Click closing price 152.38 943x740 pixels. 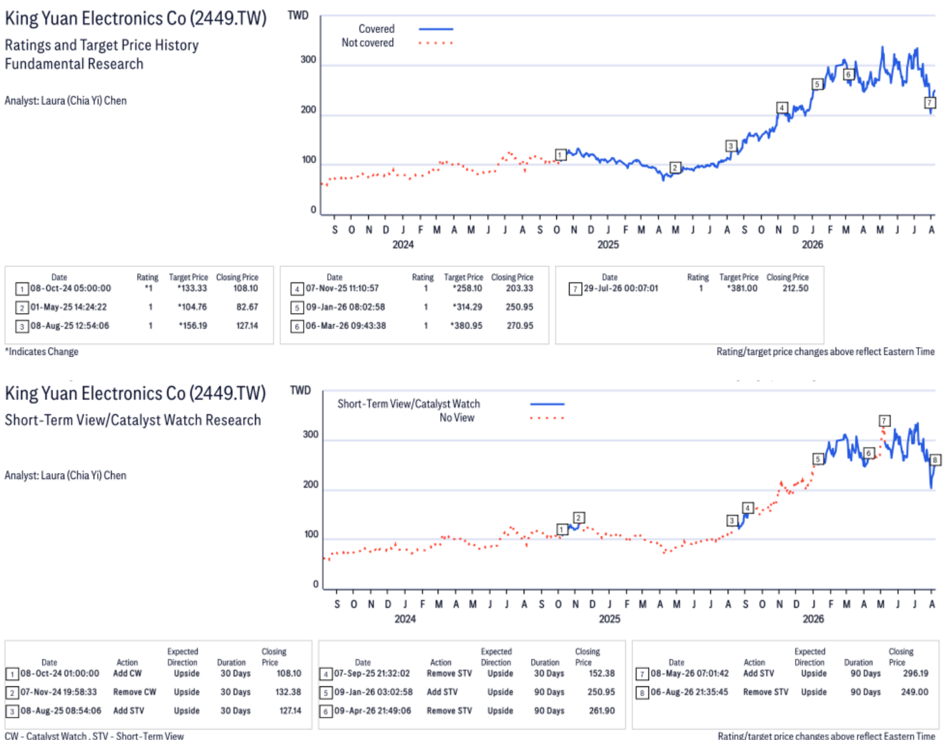(602, 673)
